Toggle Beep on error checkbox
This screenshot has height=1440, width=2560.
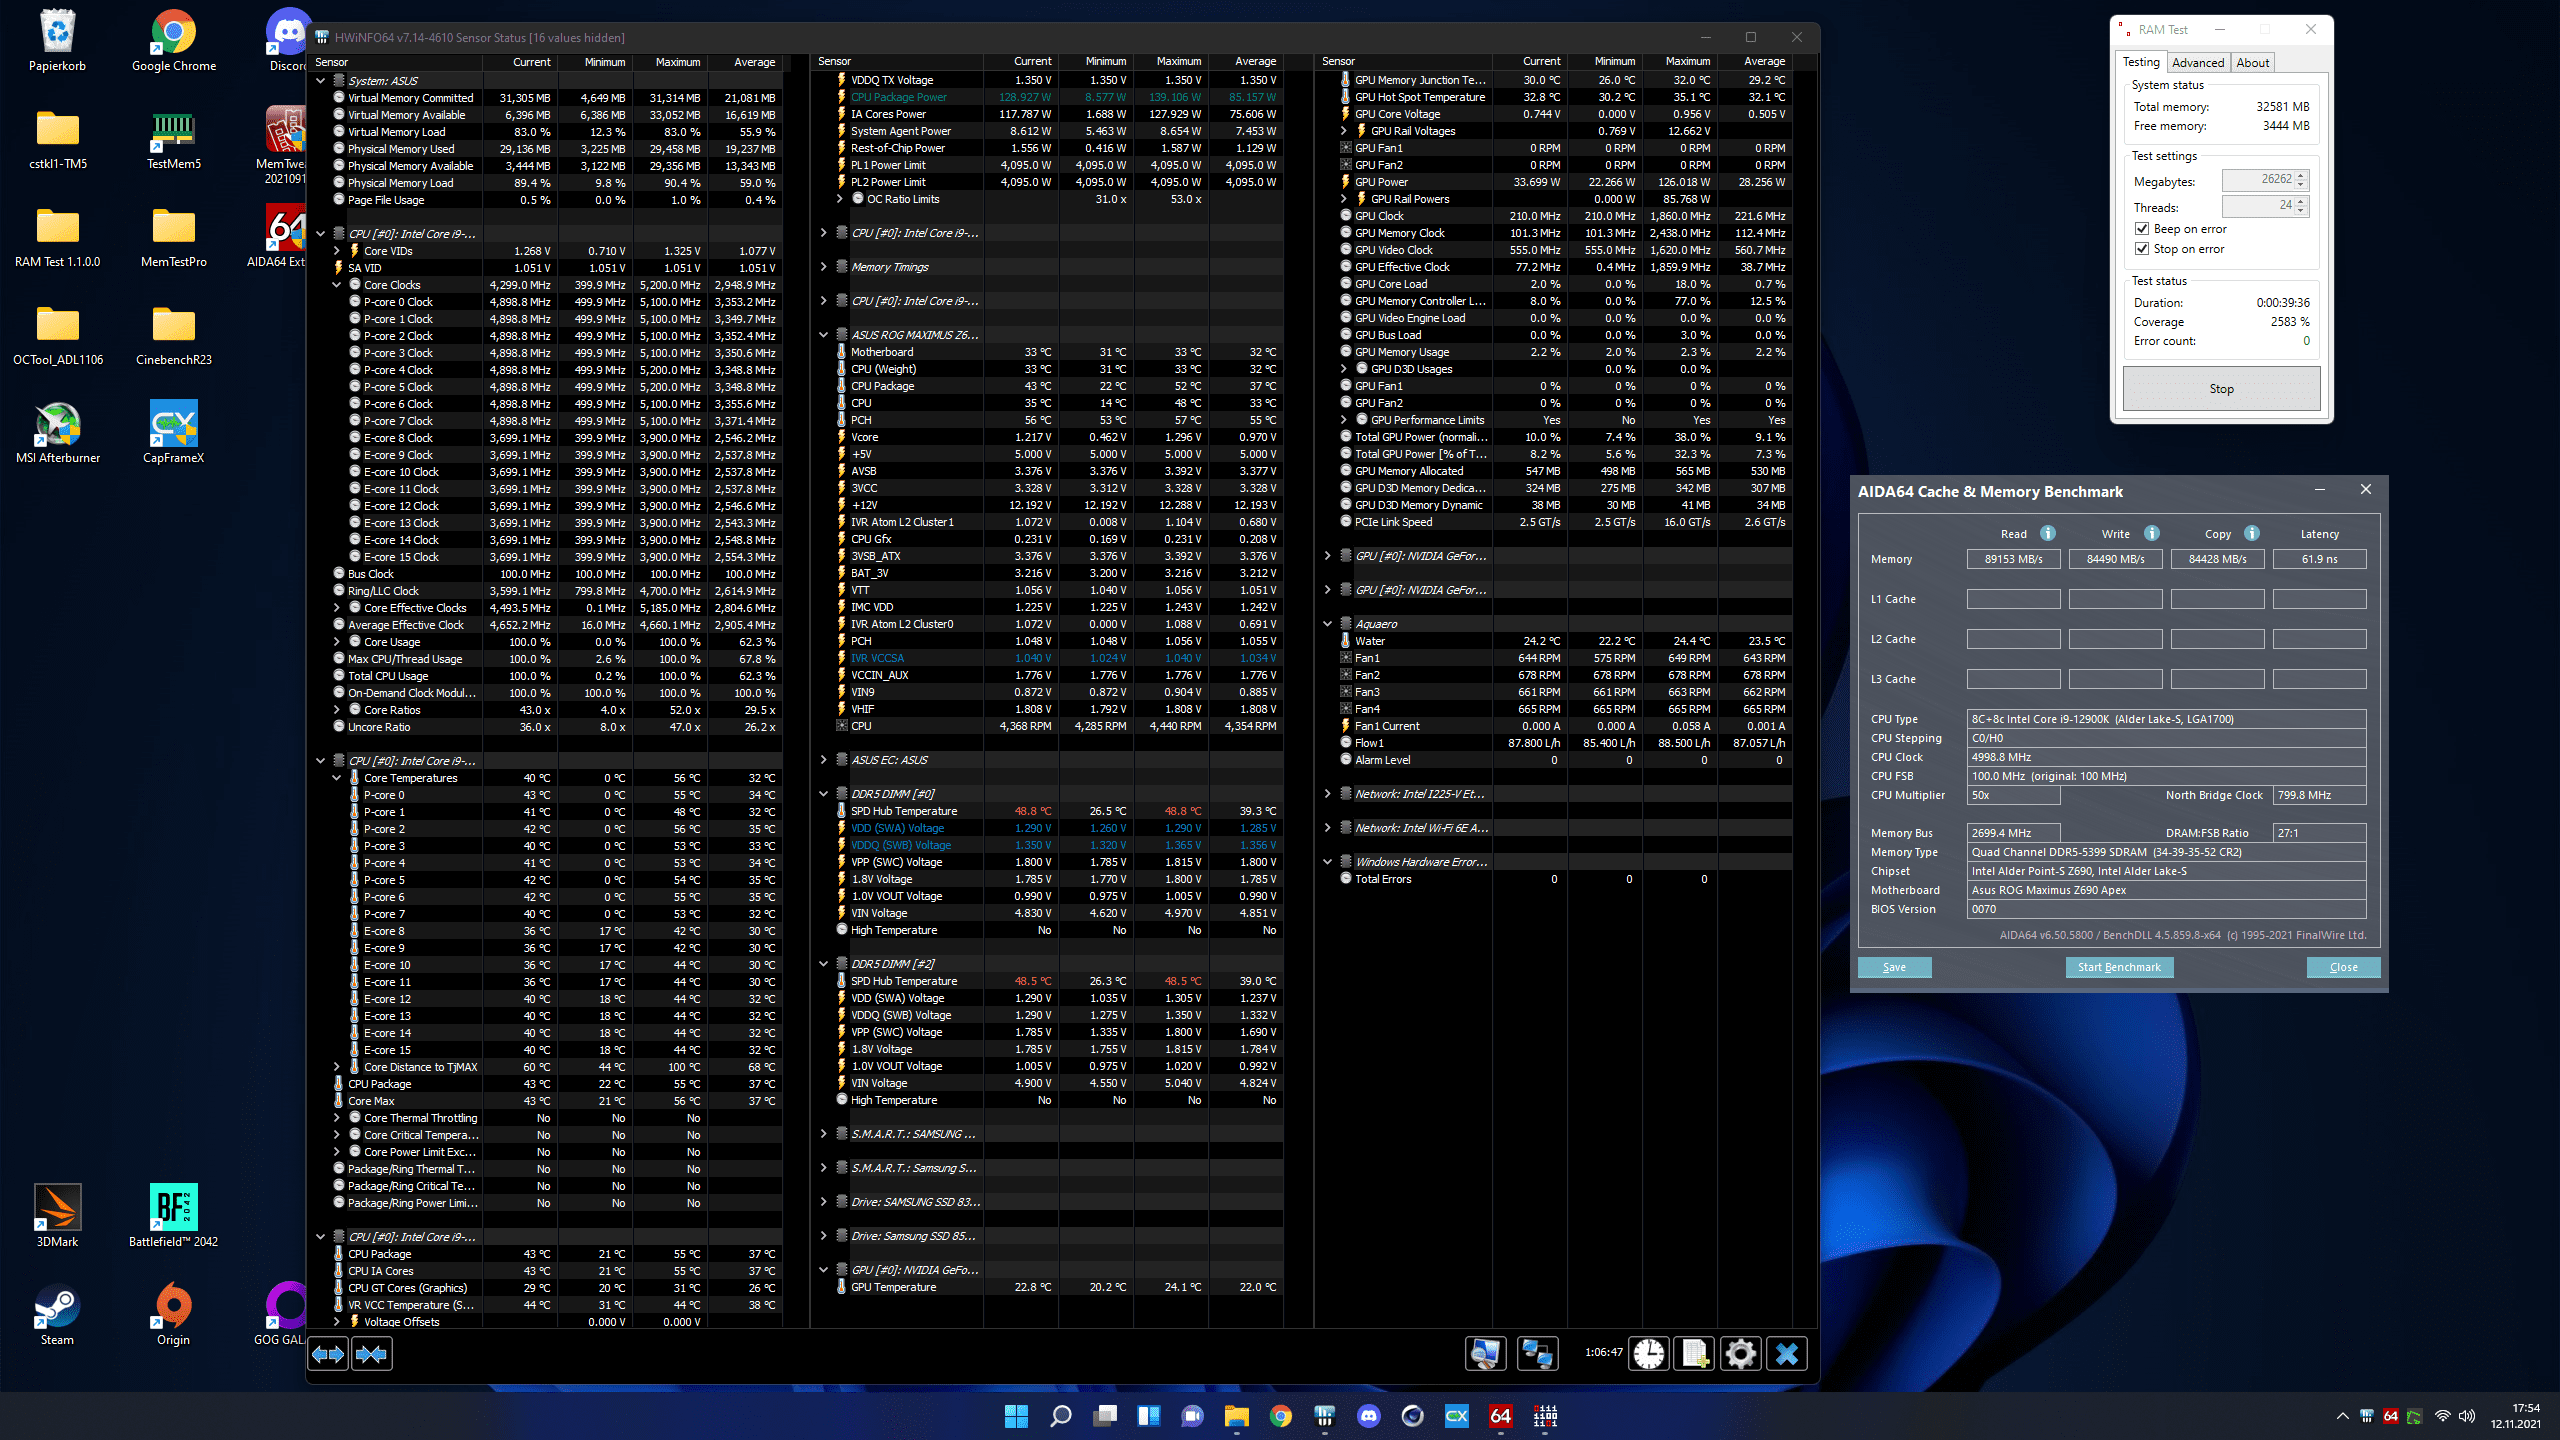[x=2143, y=229]
